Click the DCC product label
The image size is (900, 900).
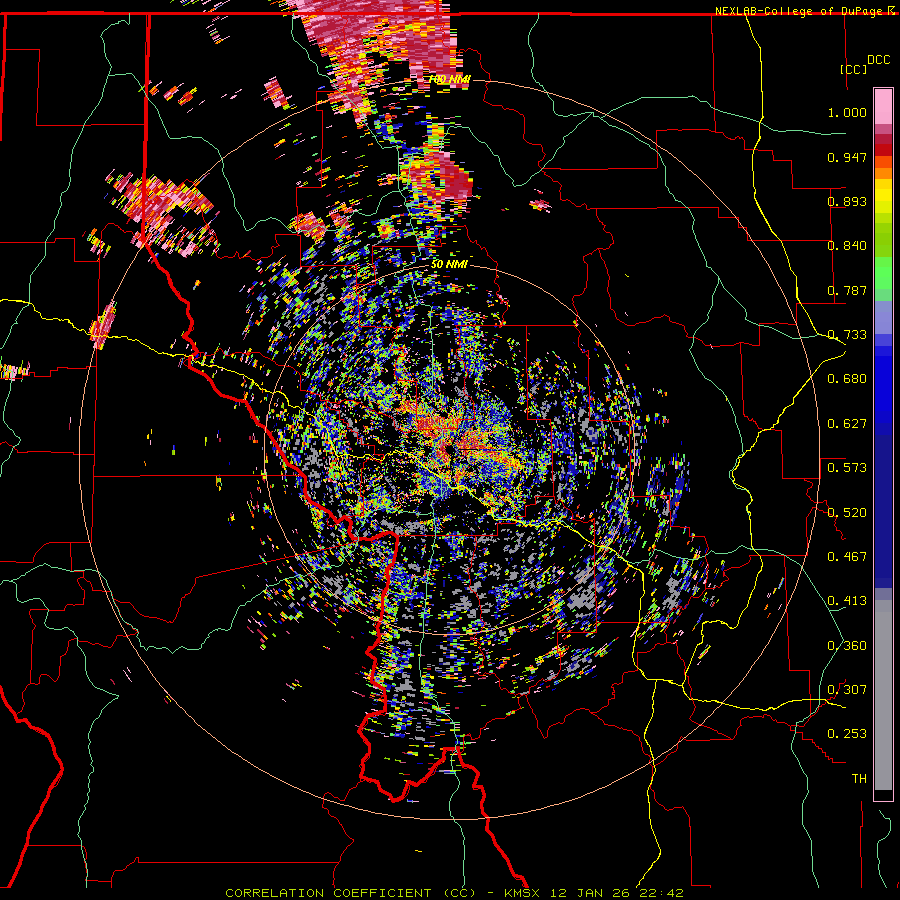[x=878, y=60]
